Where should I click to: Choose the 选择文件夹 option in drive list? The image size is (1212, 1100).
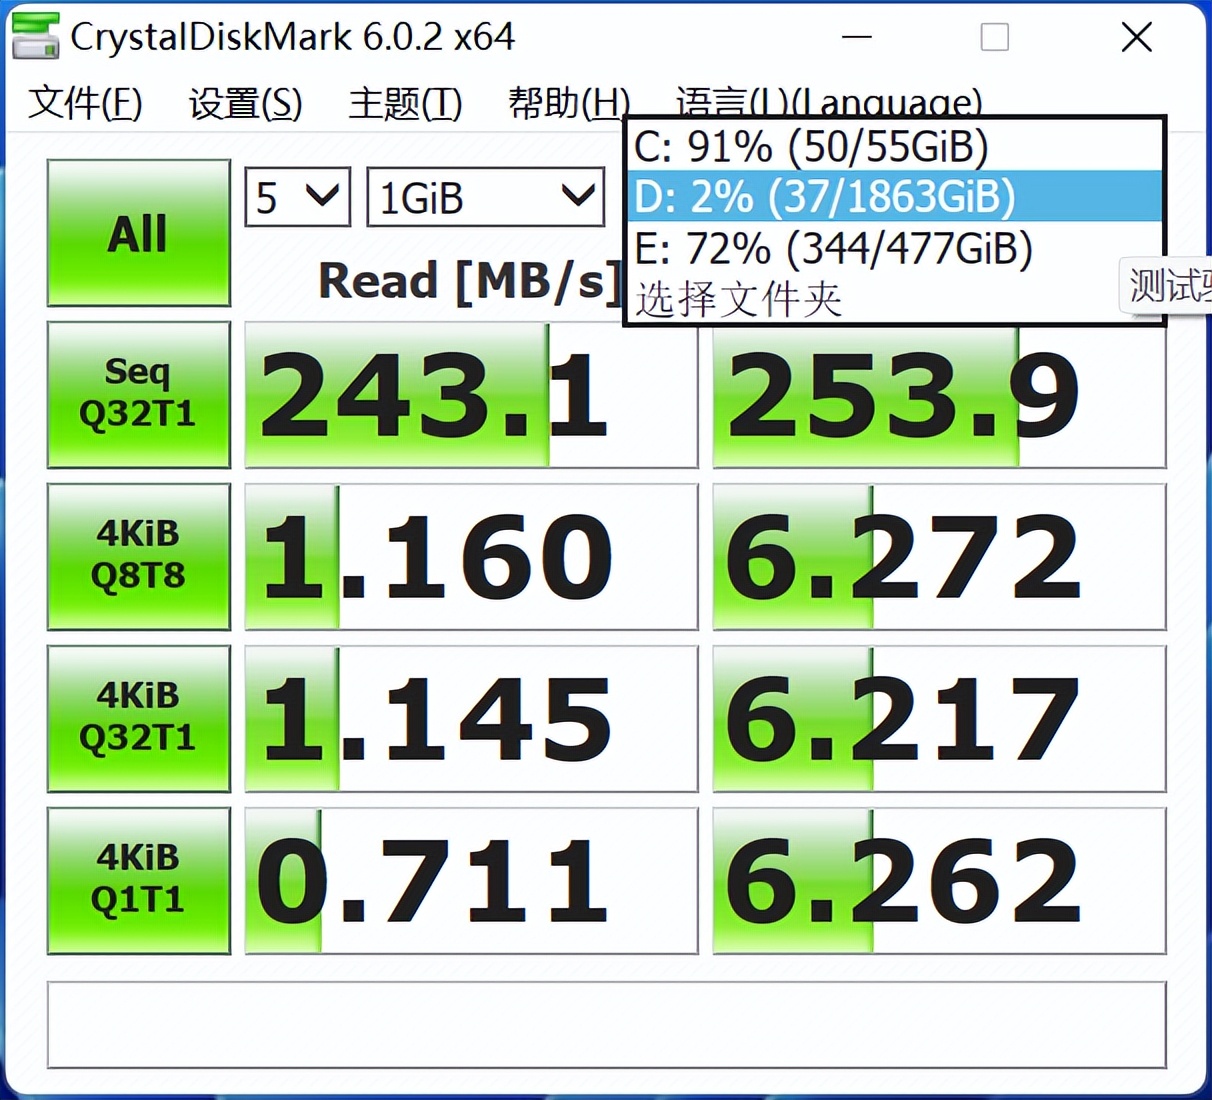[895, 298]
